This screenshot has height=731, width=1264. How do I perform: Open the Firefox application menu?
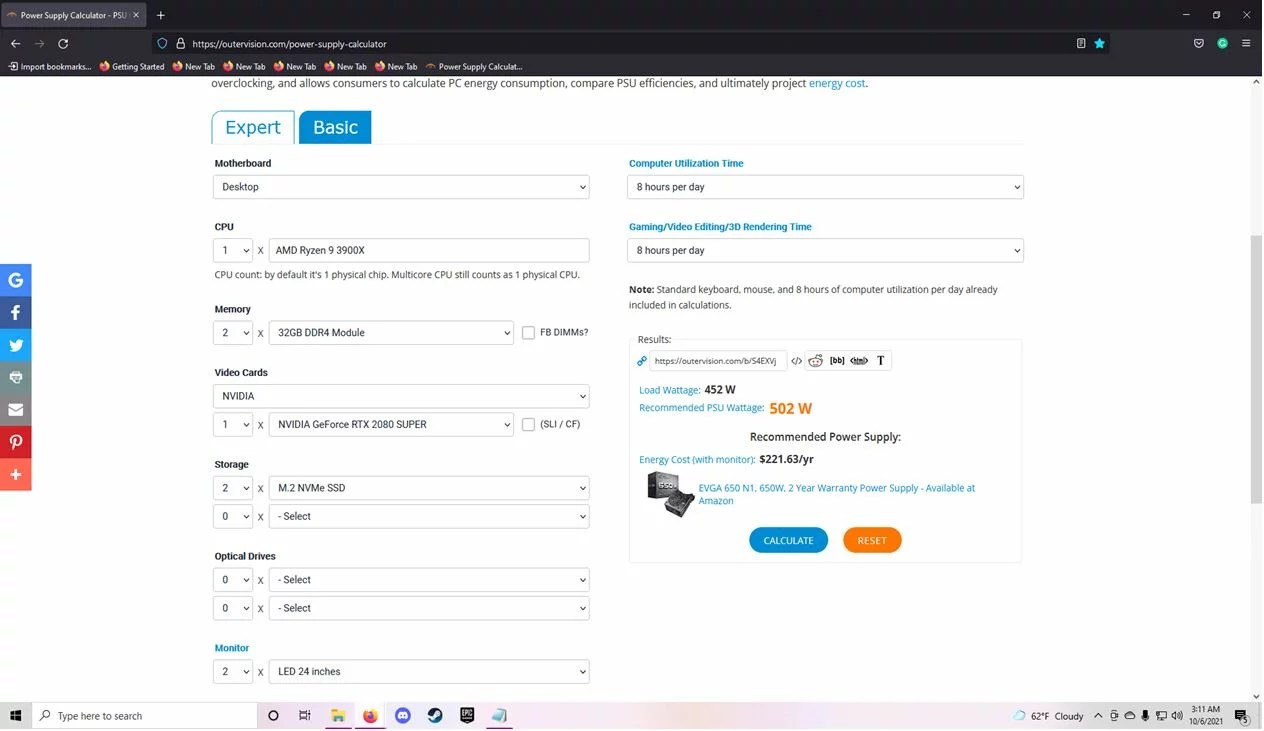pos(1246,43)
